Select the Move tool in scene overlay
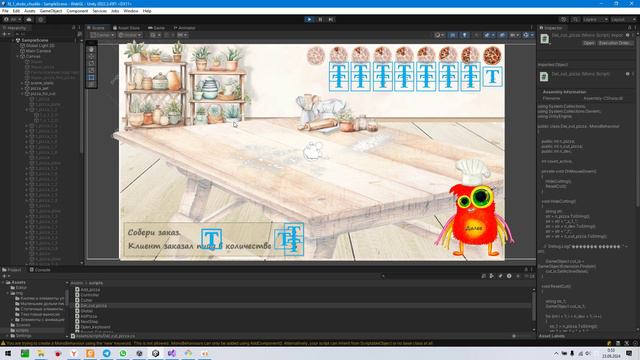Viewport: 640px width, 360px height. click(91, 56)
